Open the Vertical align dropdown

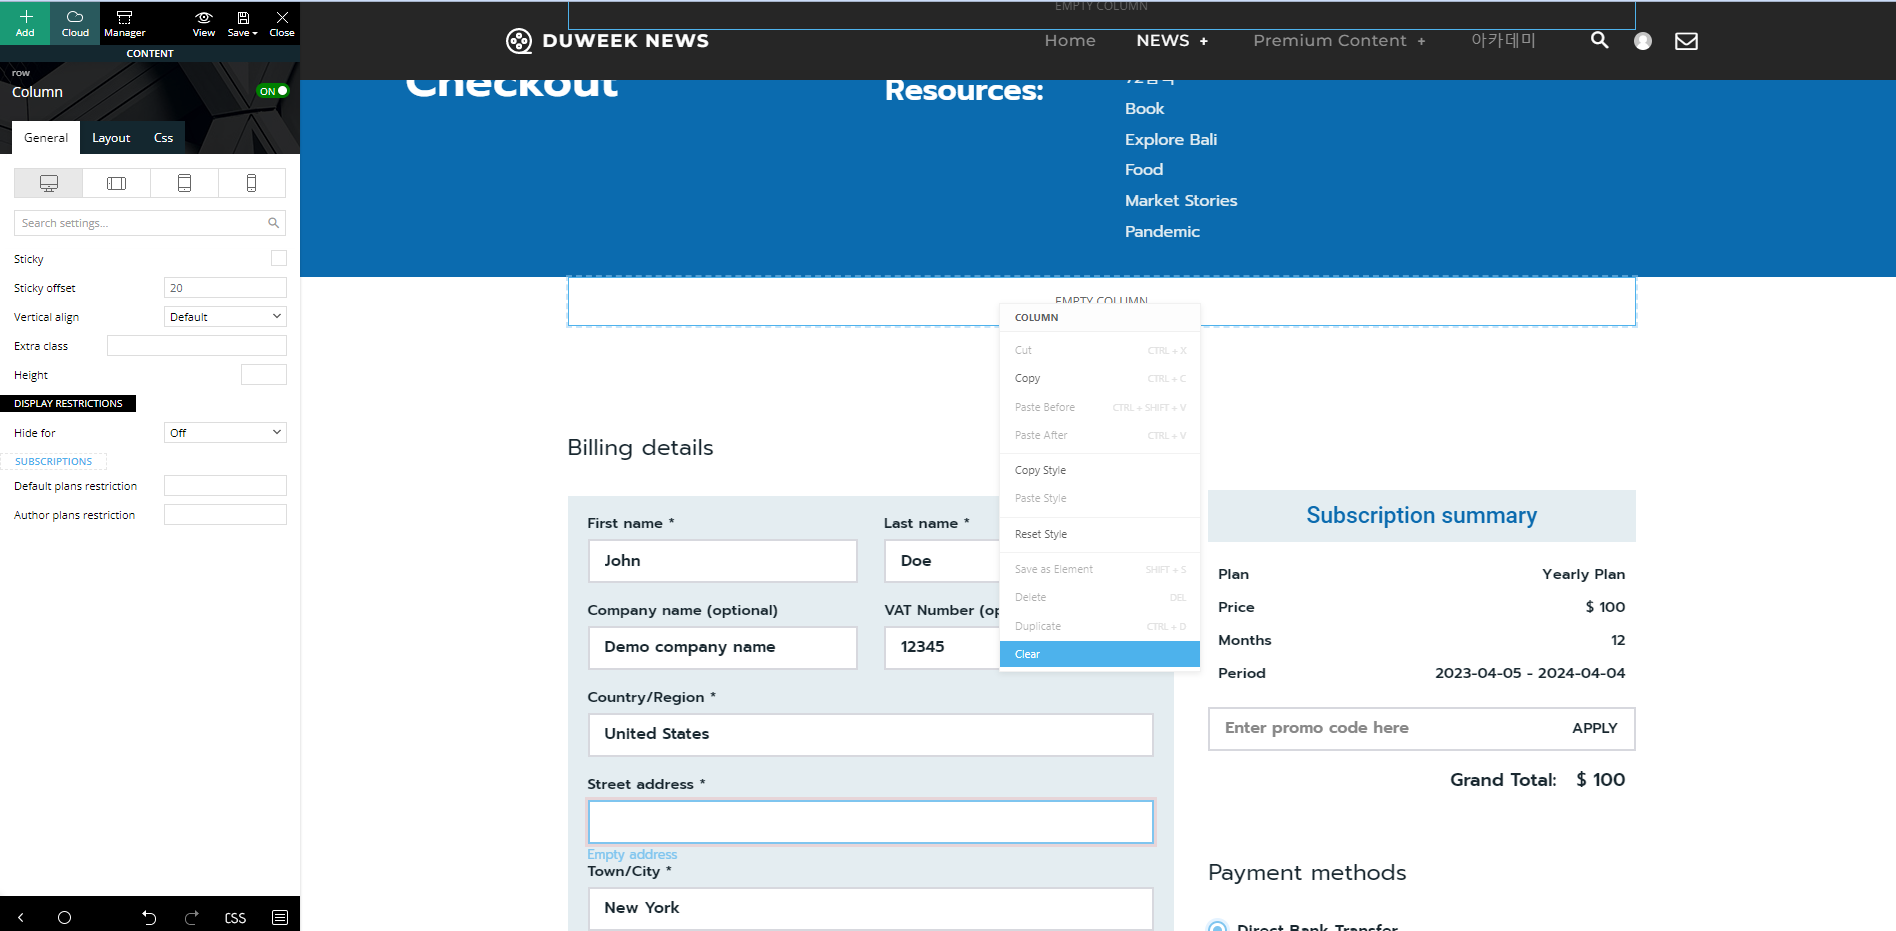click(x=225, y=317)
